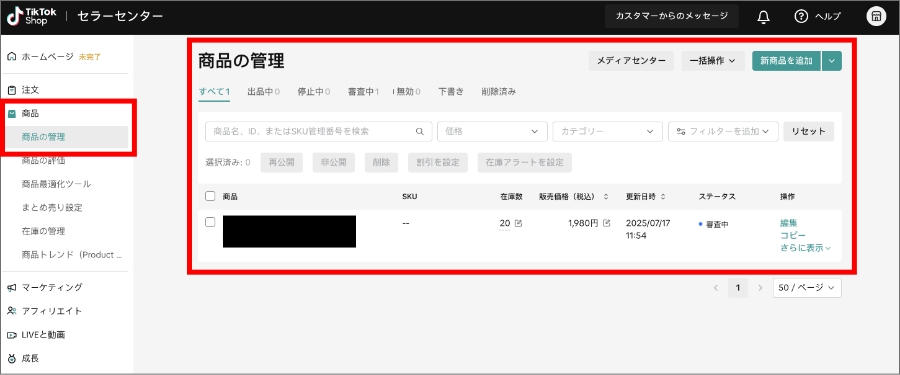
Task: Click the 成長 medal icon
Action: (x=12, y=358)
